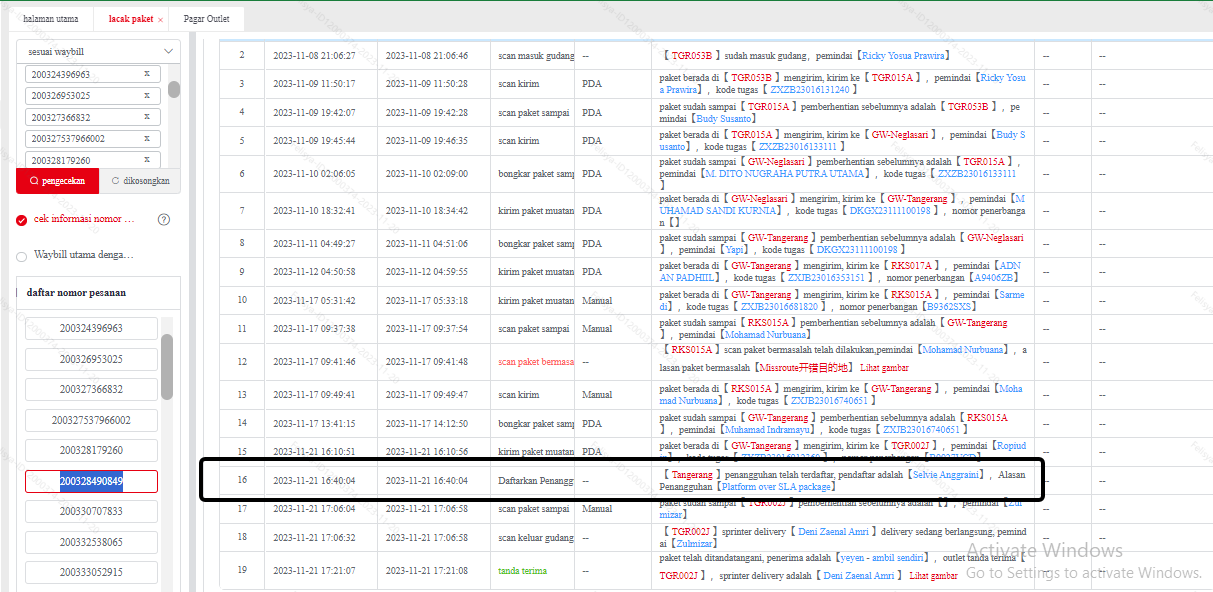This screenshot has width=1213, height=592.
Task: Open Mohamad Nurbuana link in row 11
Action: [x=765, y=335]
